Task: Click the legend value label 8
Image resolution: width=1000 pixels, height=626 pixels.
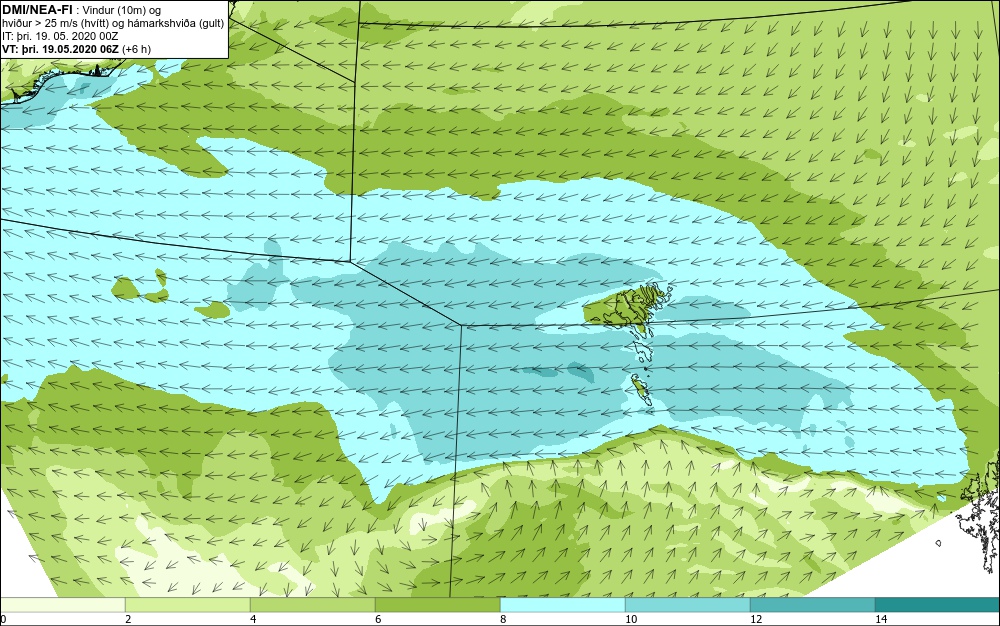Action: (x=503, y=619)
